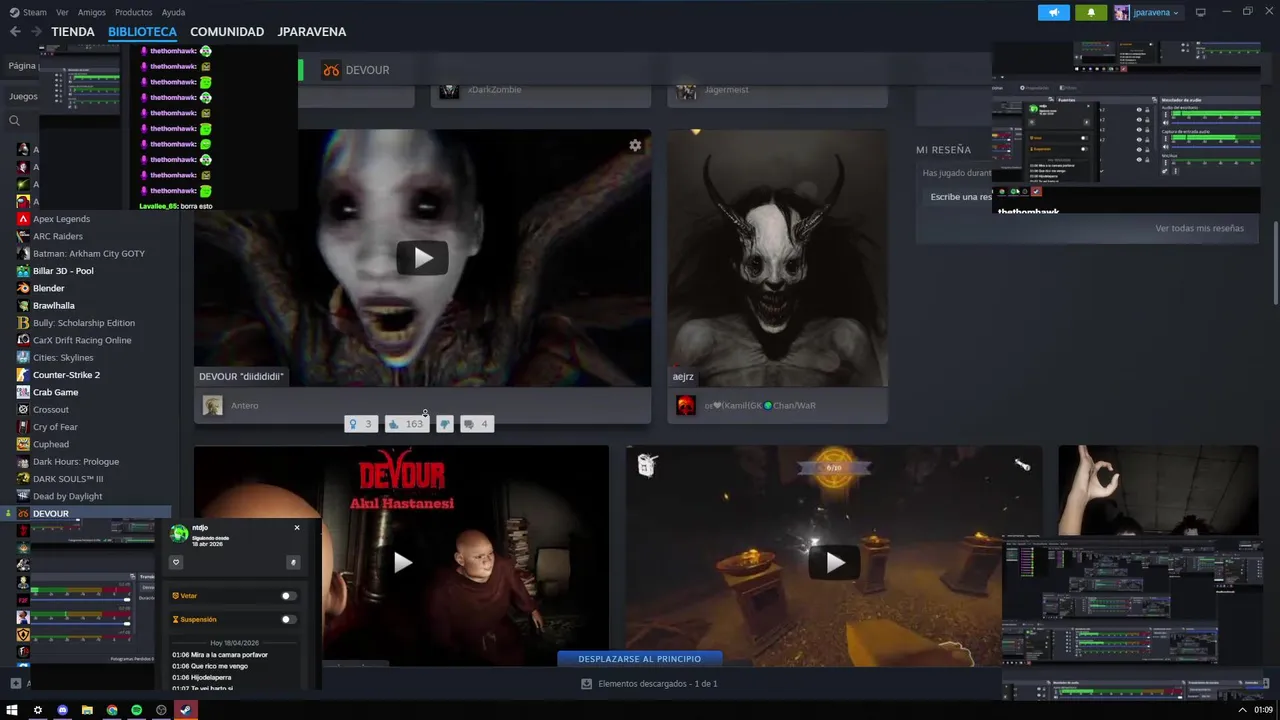This screenshot has height=720, width=1280.
Task: Click the Antero author avatar
Action: coord(212,405)
